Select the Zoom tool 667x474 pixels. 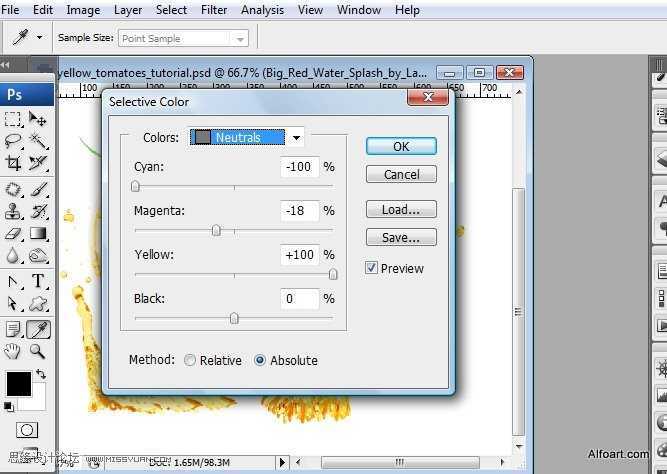point(37,351)
